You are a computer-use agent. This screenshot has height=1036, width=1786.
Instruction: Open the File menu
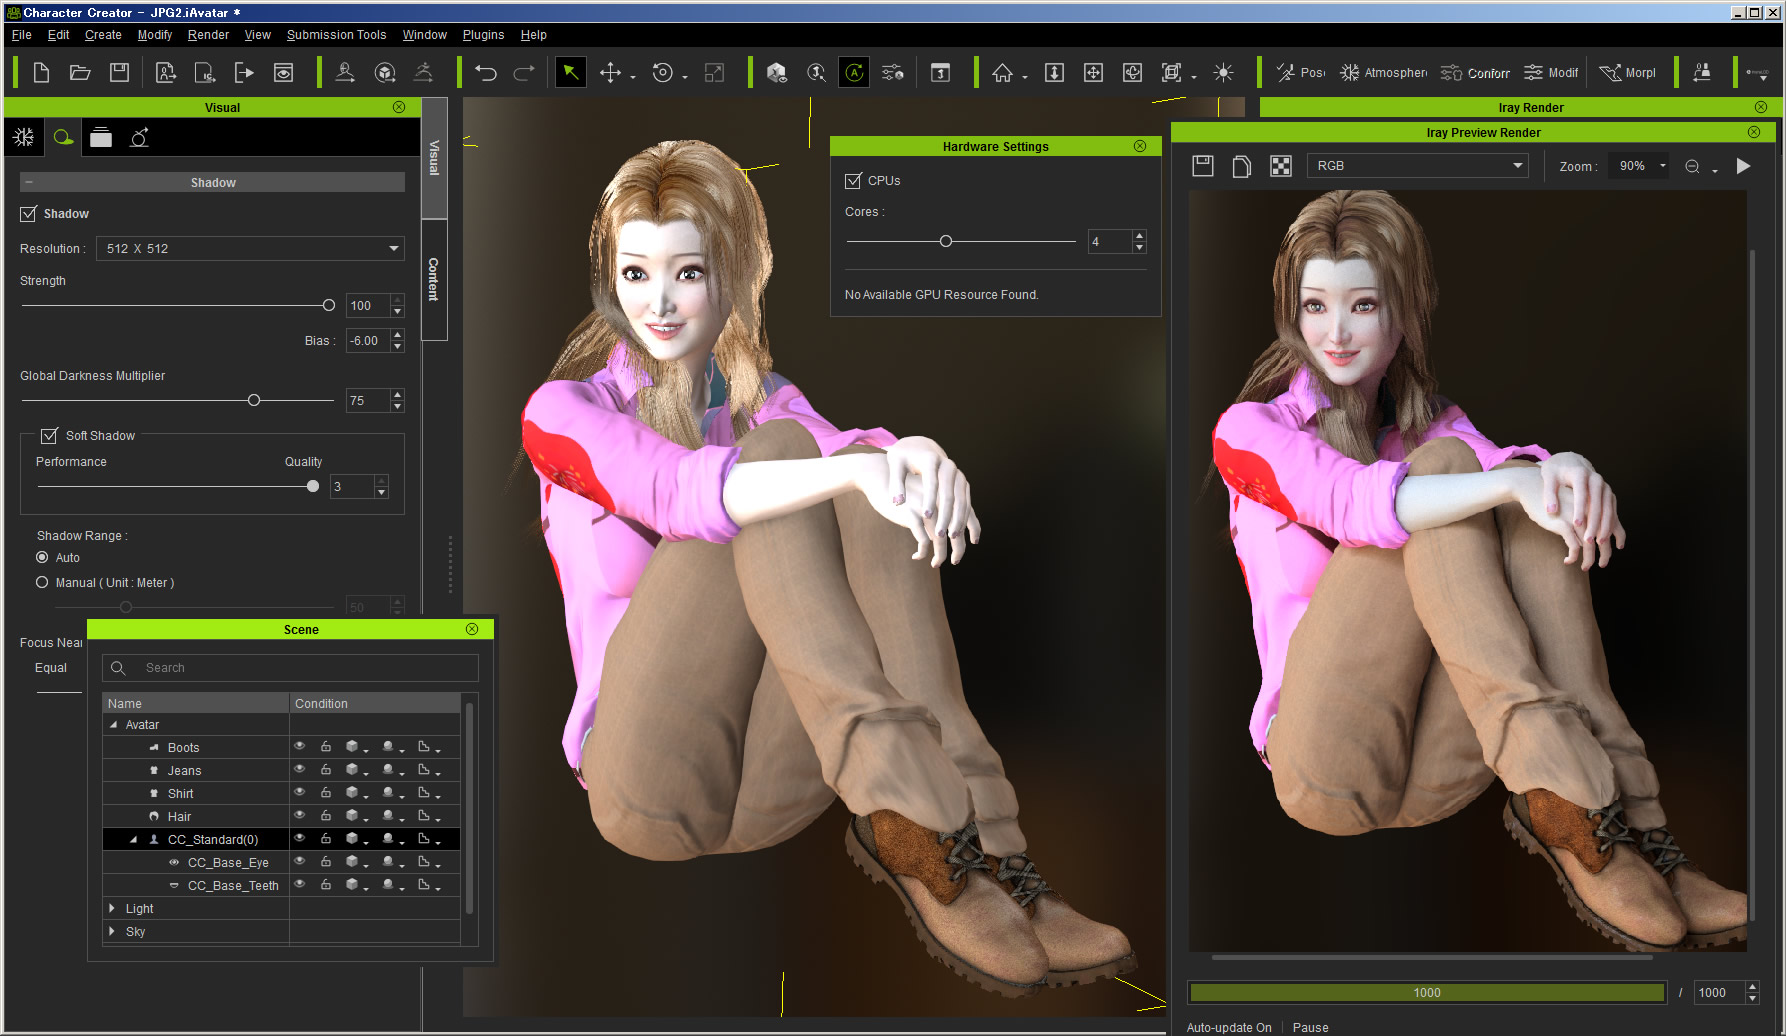point(22,35)
